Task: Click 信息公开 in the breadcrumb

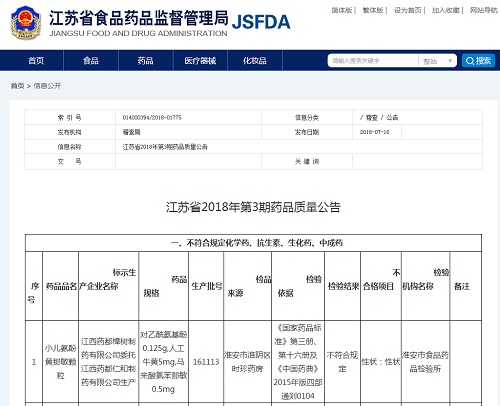Action: click(x=47, y=86)
